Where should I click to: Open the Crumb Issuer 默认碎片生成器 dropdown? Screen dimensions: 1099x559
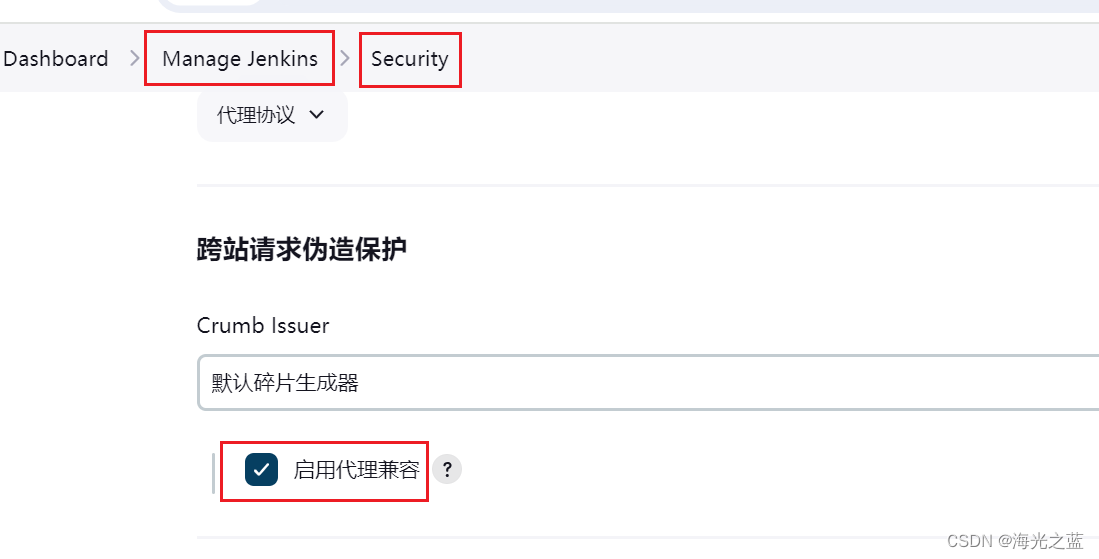click(648, 382)
